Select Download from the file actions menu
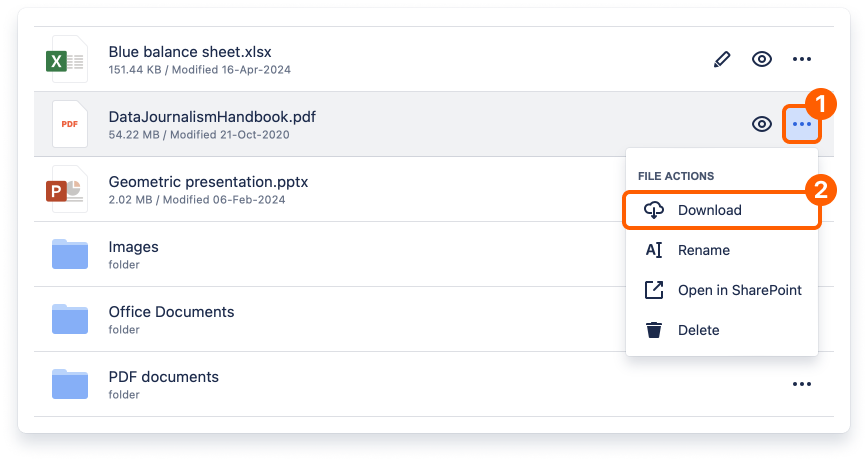Image resolution: width=868 pixels, height=461 pixels. 709,210
